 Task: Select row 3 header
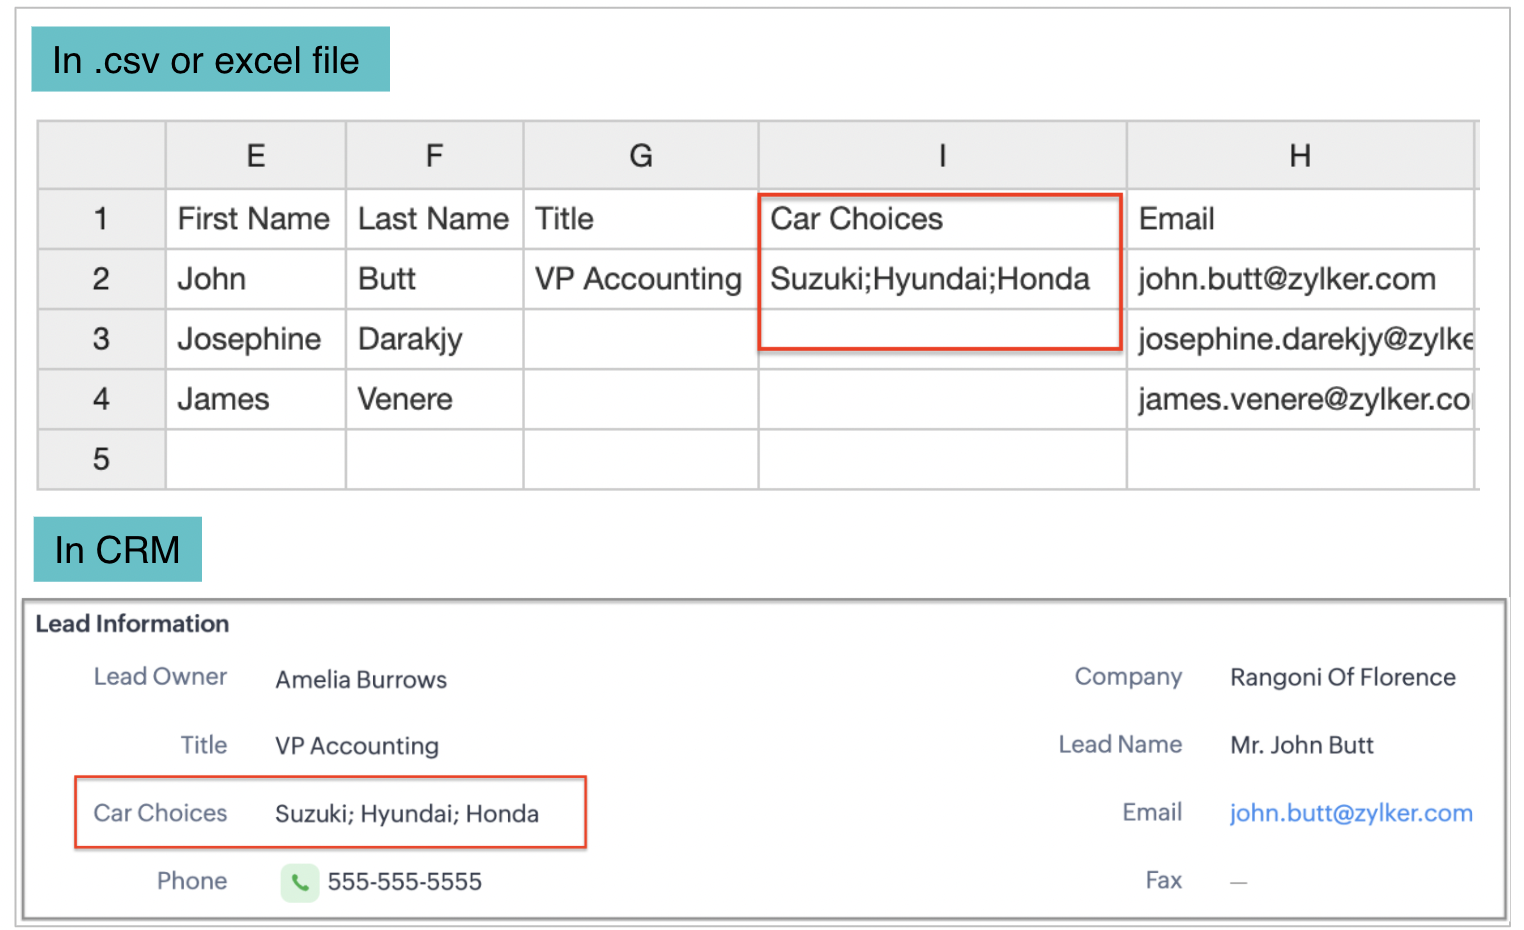(x=101, y=339)
